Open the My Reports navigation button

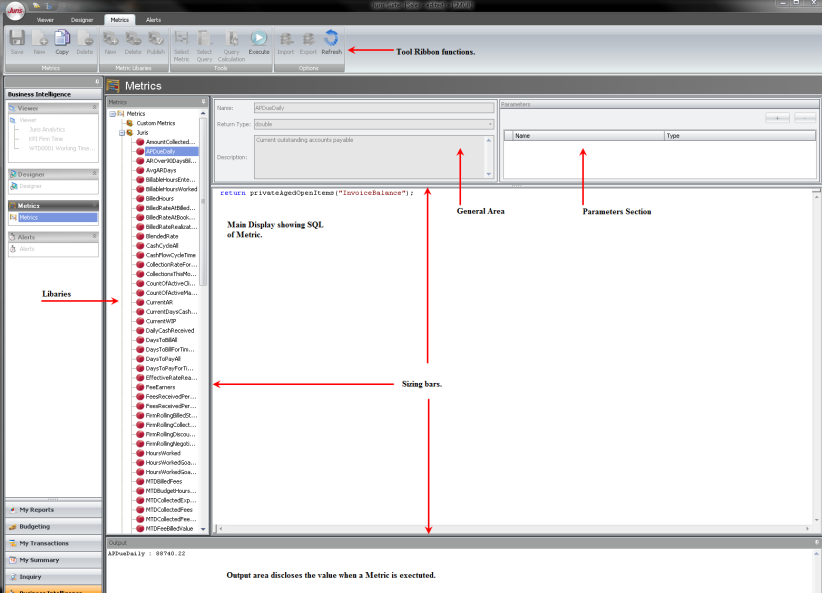pyautogui.click(x=52, y=510)
